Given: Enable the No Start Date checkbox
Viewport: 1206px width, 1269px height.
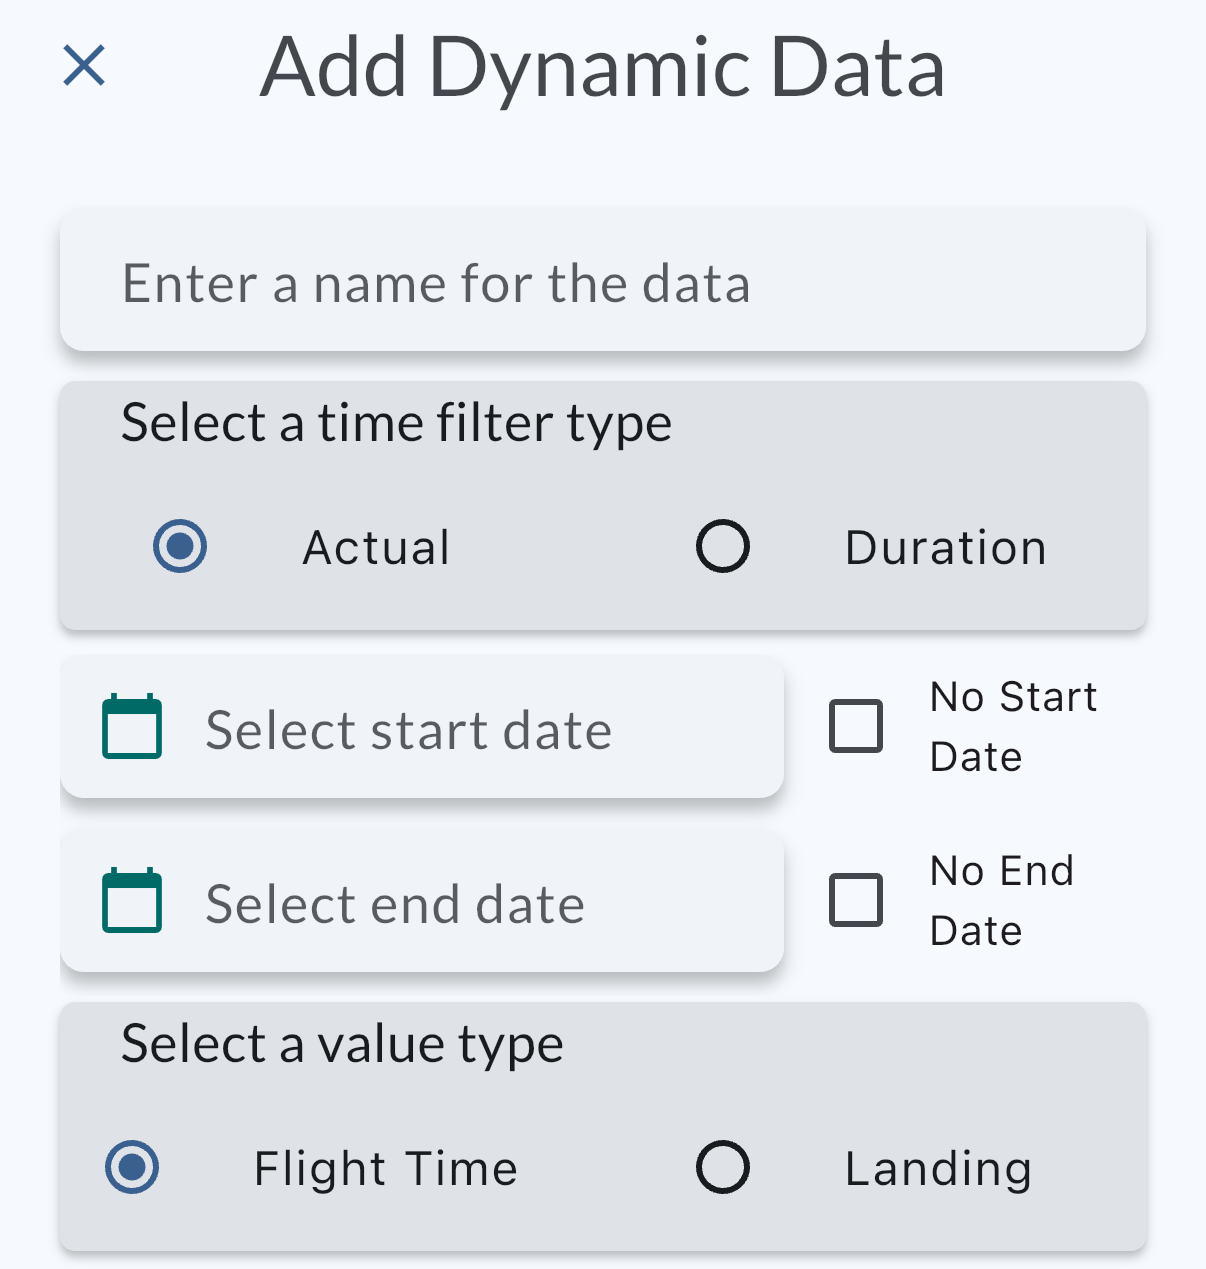Looking at the screenshot, I should tap(856, 726).
